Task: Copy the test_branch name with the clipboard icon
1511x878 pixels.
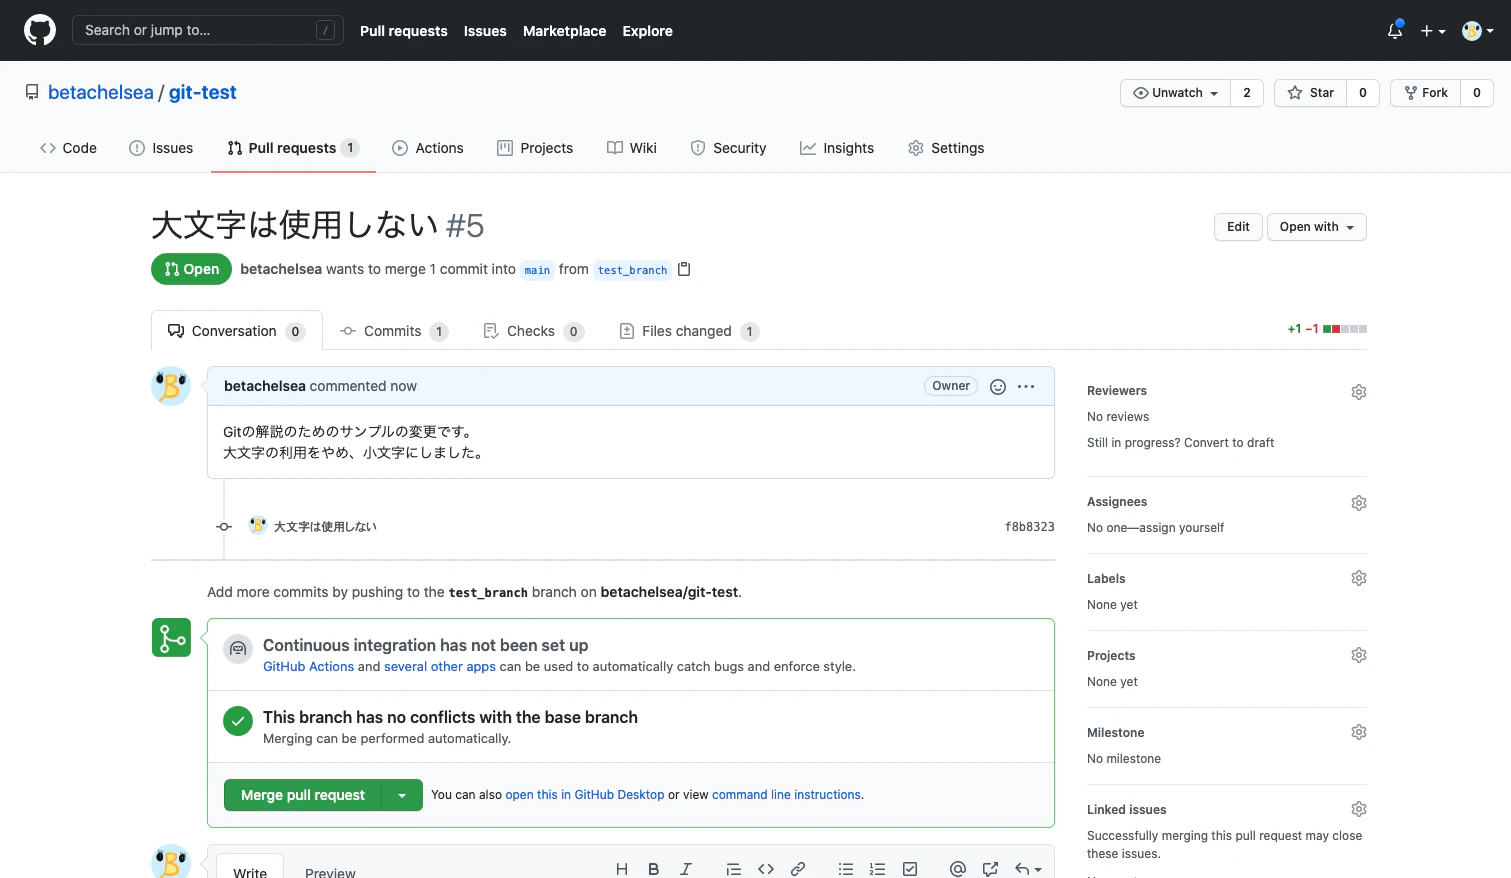Action: pyautogui.click(x=684, y=269)
